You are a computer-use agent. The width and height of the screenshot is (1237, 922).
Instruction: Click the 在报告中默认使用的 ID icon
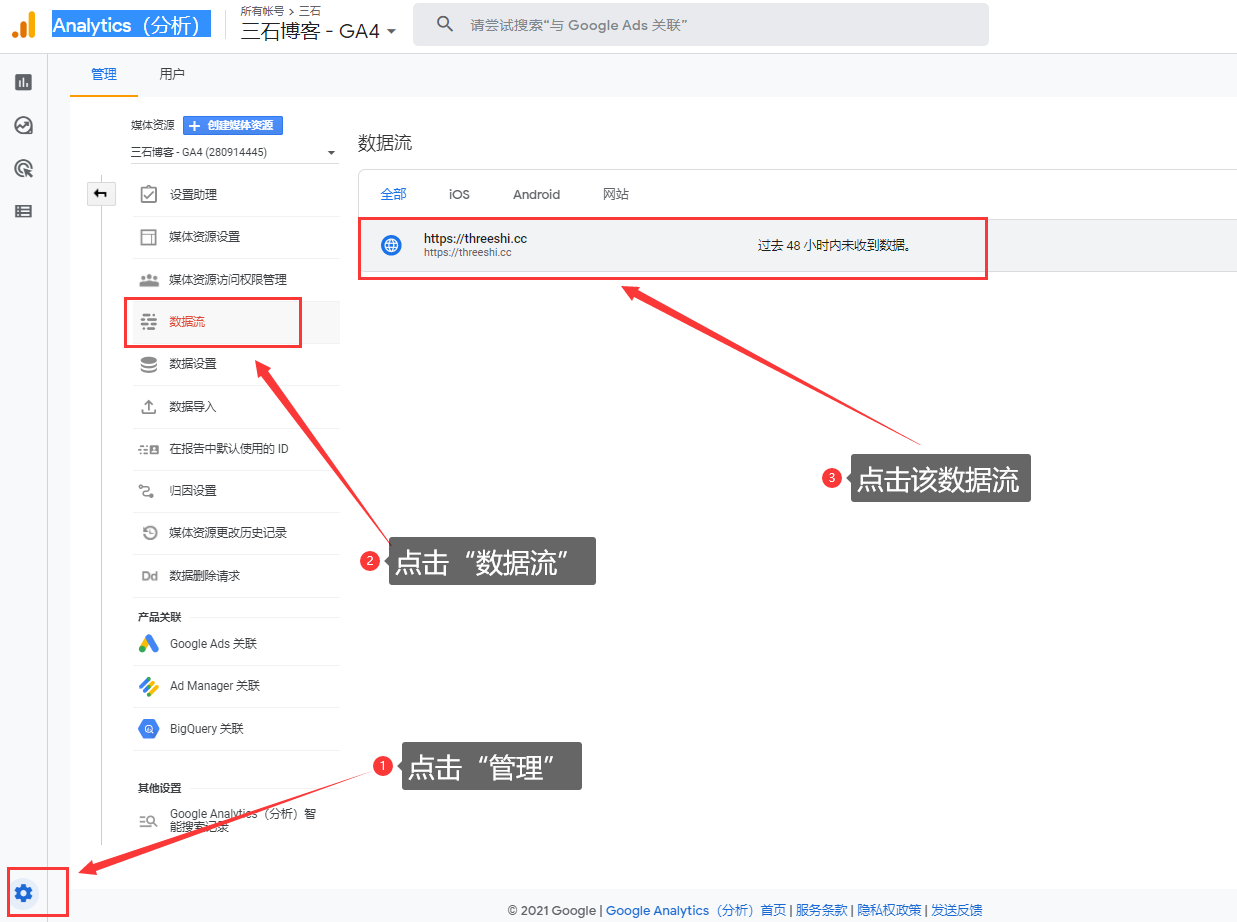(149, 449)
